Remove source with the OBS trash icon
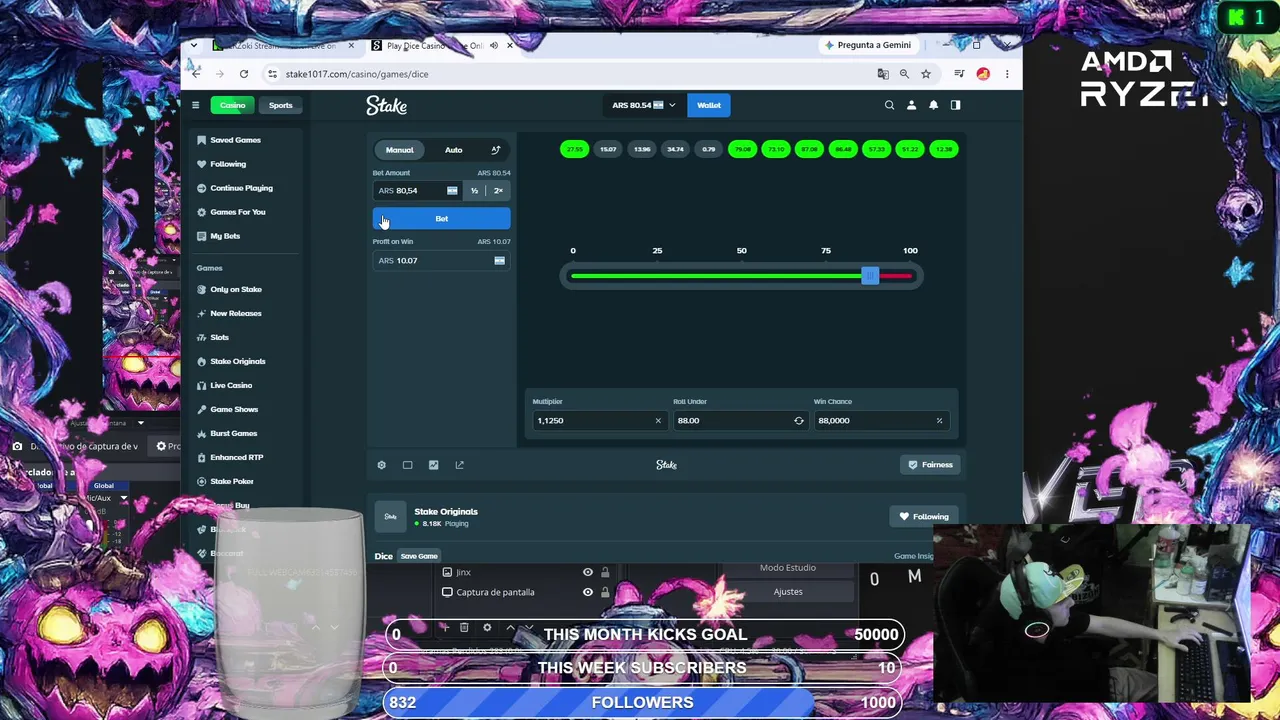1280x720 pixels. pos(464,628)
